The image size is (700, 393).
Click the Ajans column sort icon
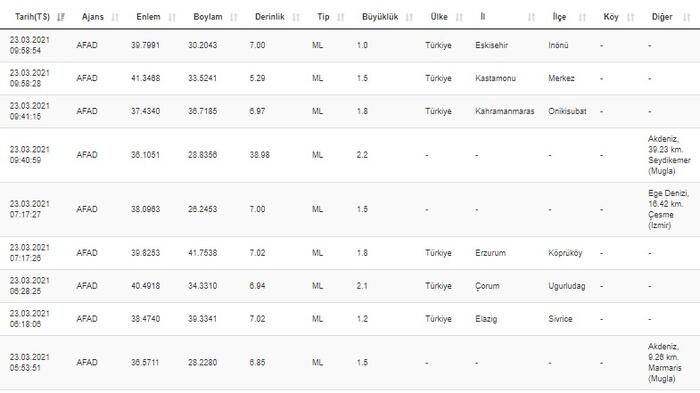click(115, 17)
